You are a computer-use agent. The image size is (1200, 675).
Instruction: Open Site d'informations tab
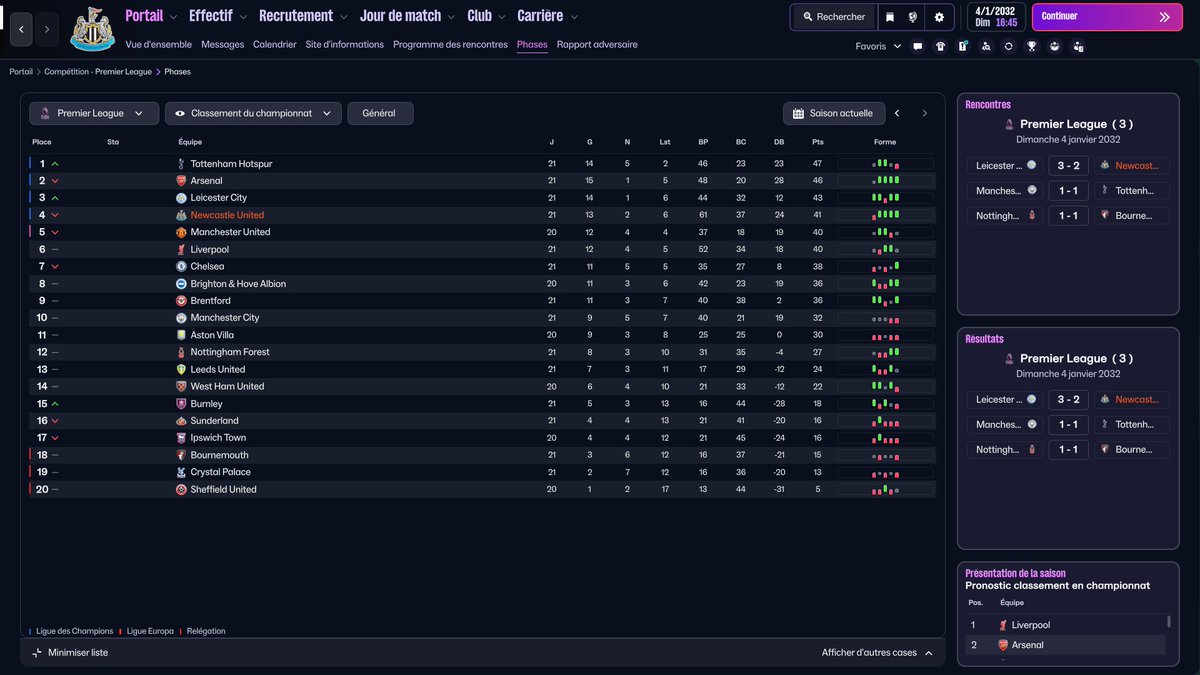coord(345,45)
